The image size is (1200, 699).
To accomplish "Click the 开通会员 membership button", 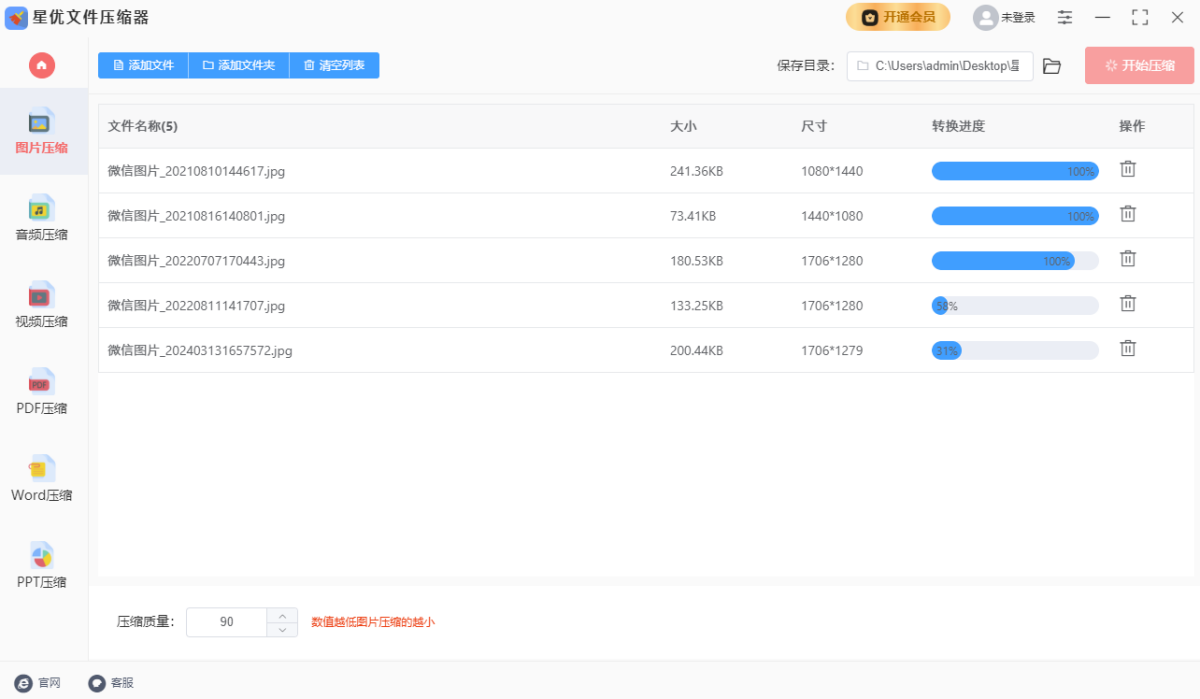I will point(897,17).
